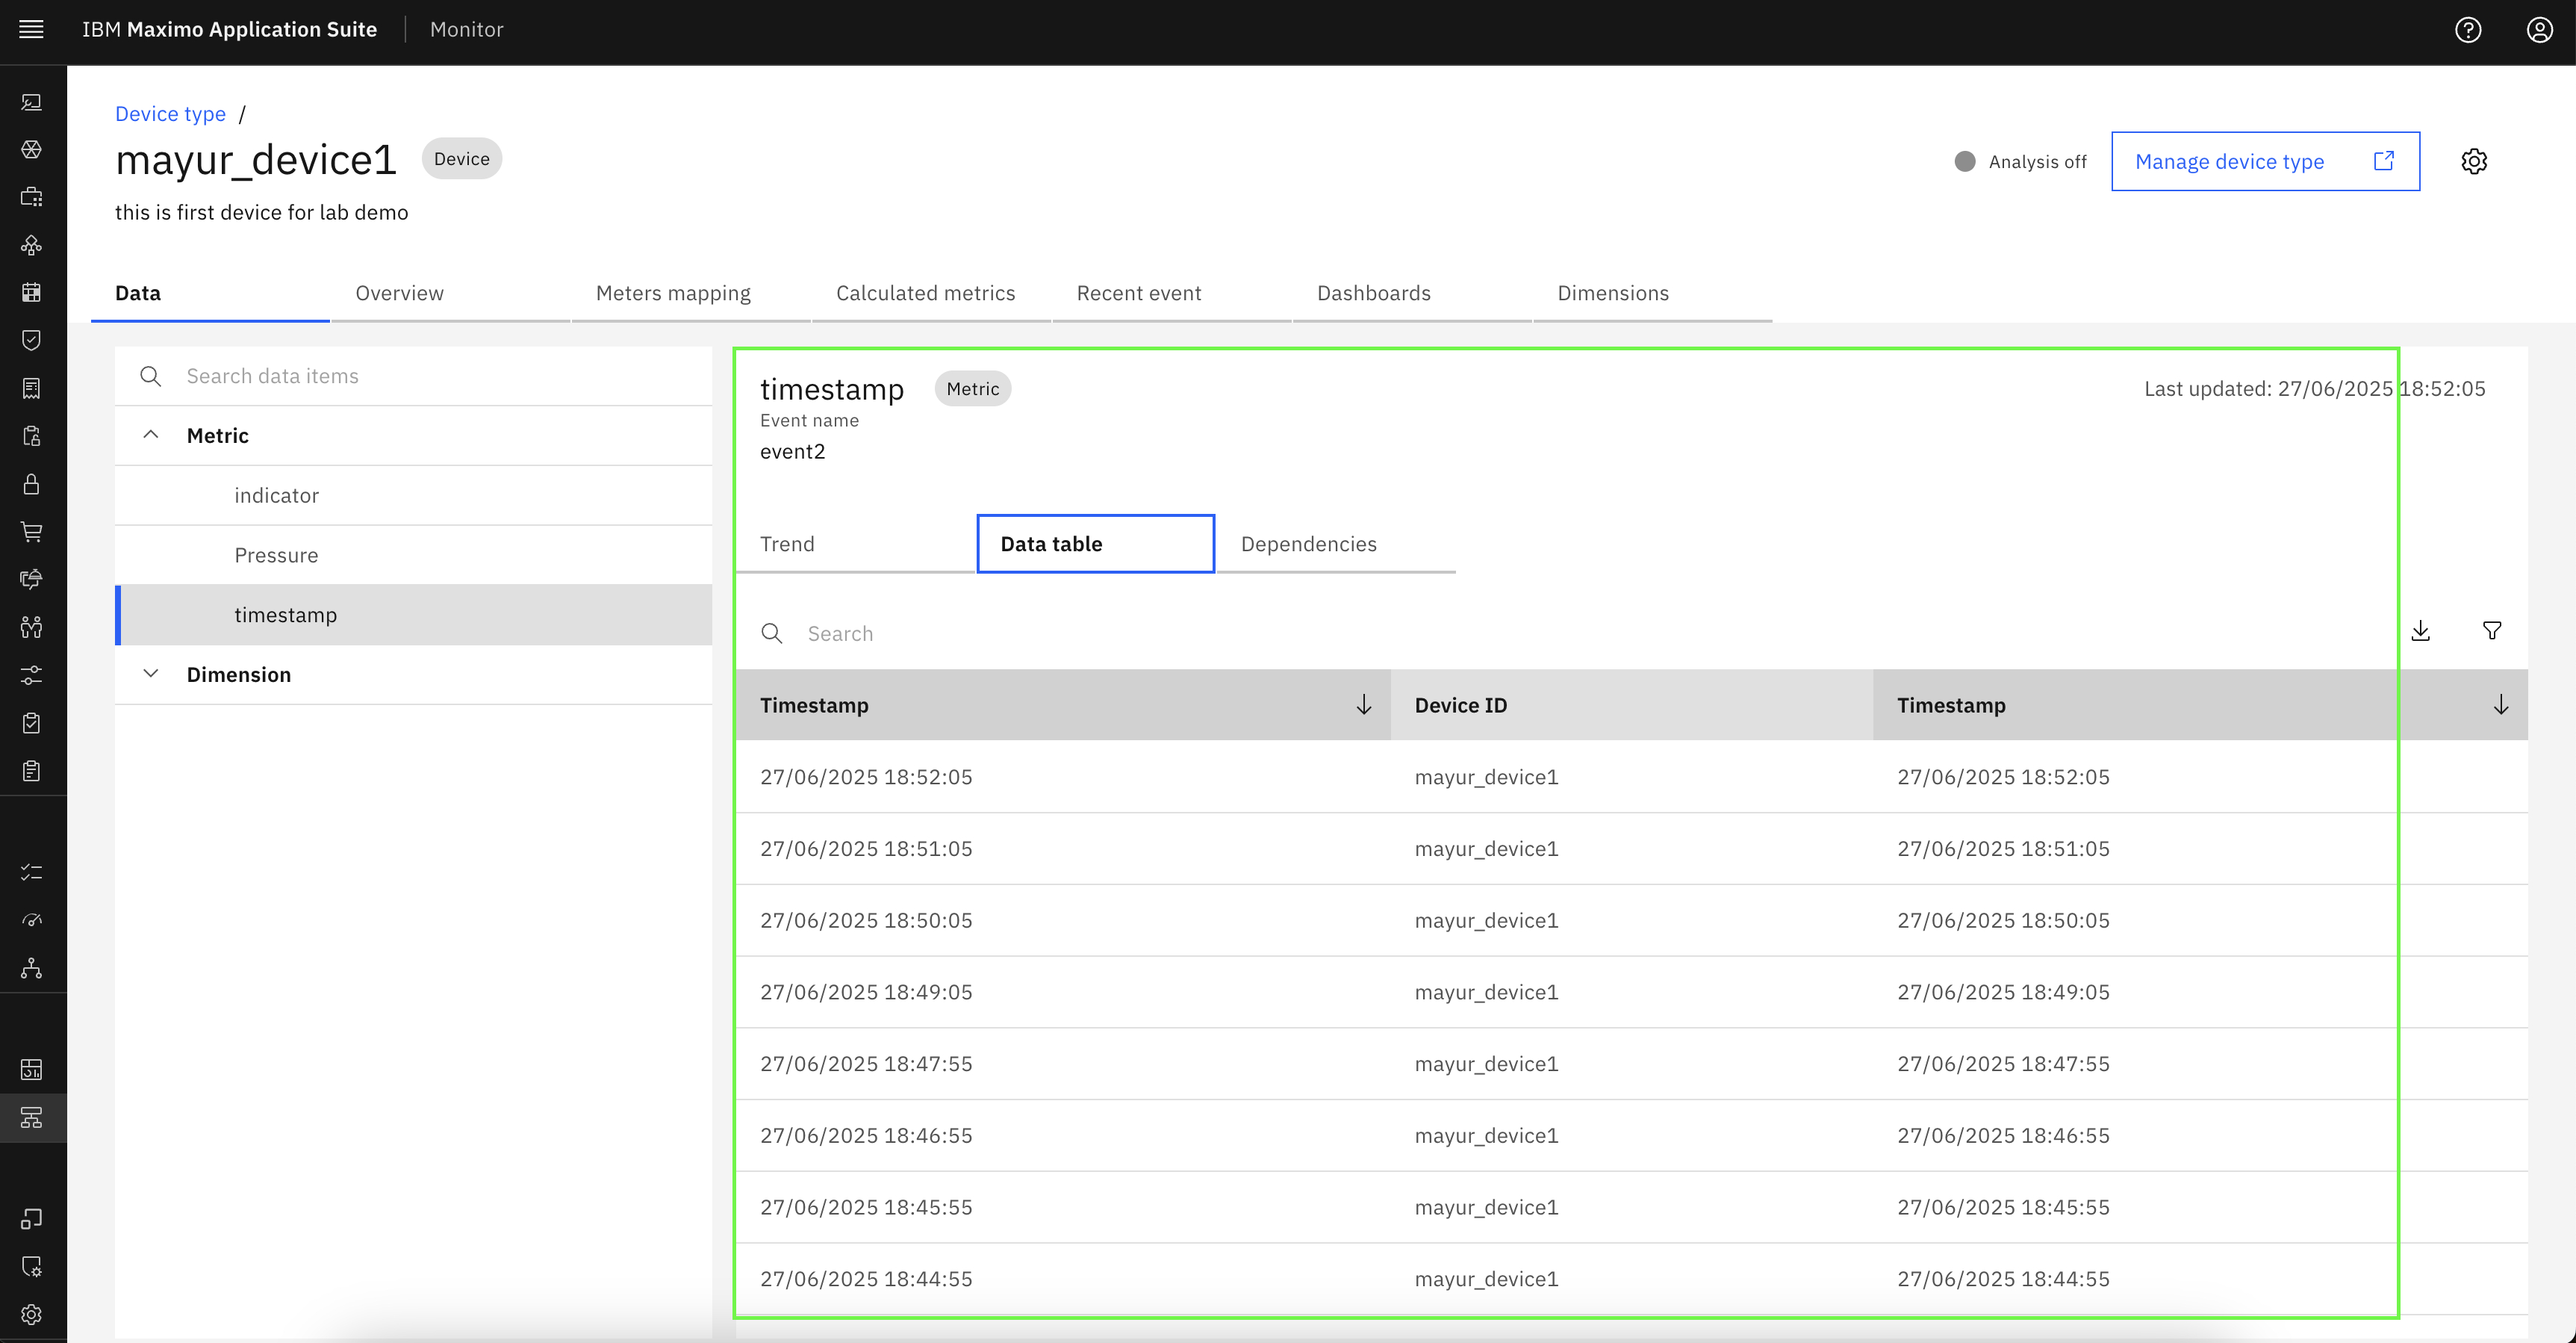Click the clipboard checkmark sidebar icon
2576x1343 pixels.
click(x=32, y=723)
